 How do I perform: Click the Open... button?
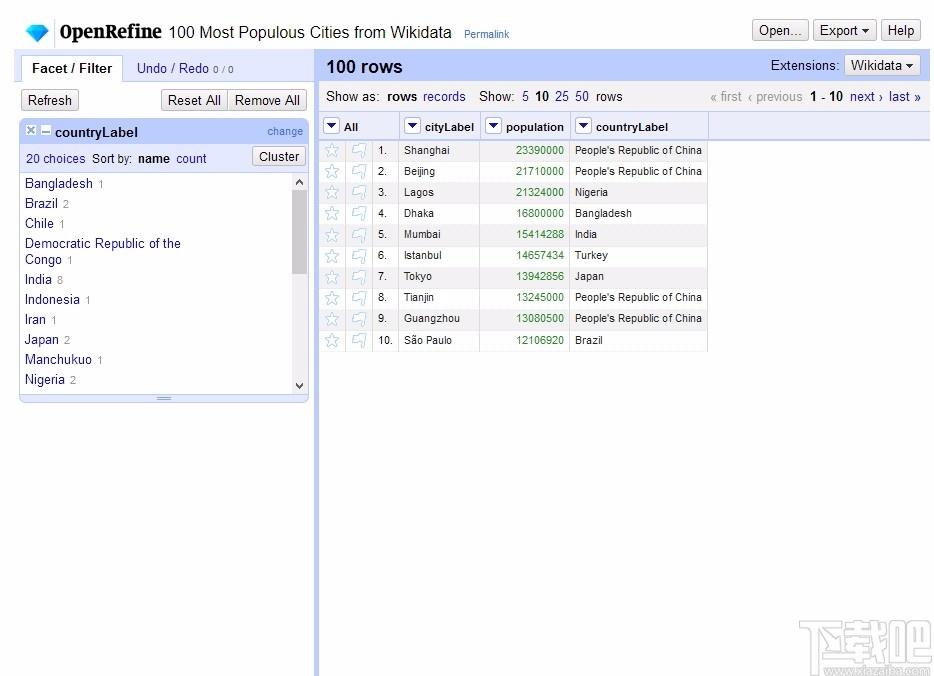tap(780, 30)
